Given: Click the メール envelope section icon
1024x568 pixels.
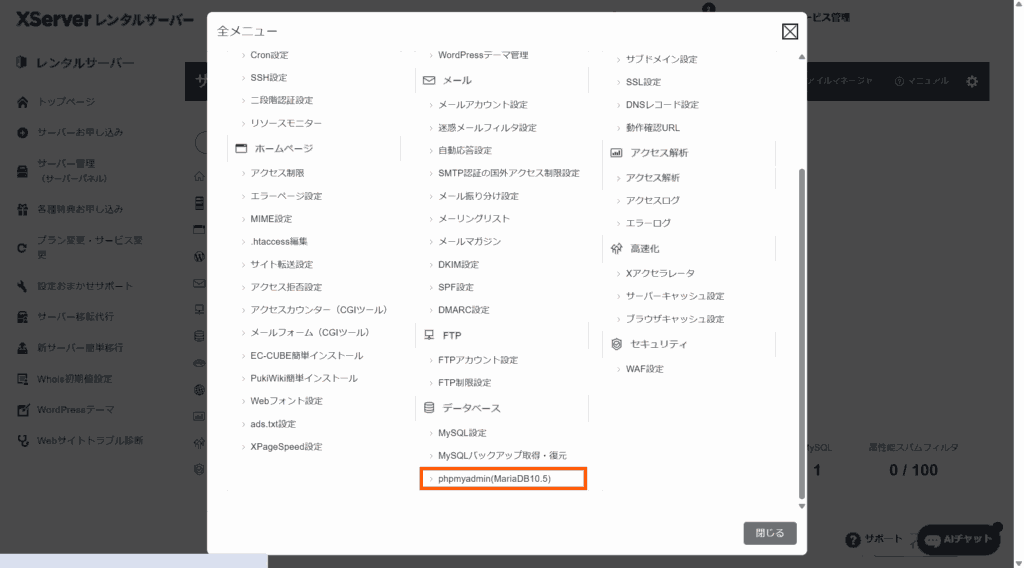Looking at the screenshot, I should [x=430, y=80].
